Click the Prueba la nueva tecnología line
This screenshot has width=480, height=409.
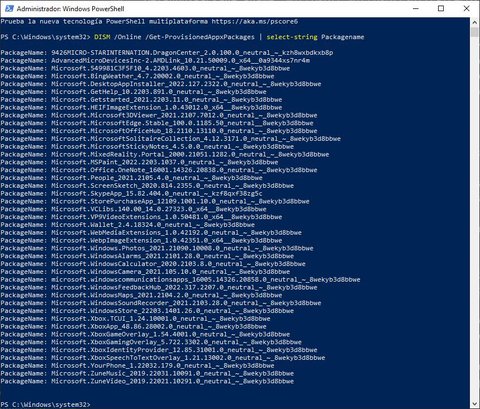point(149,22)
